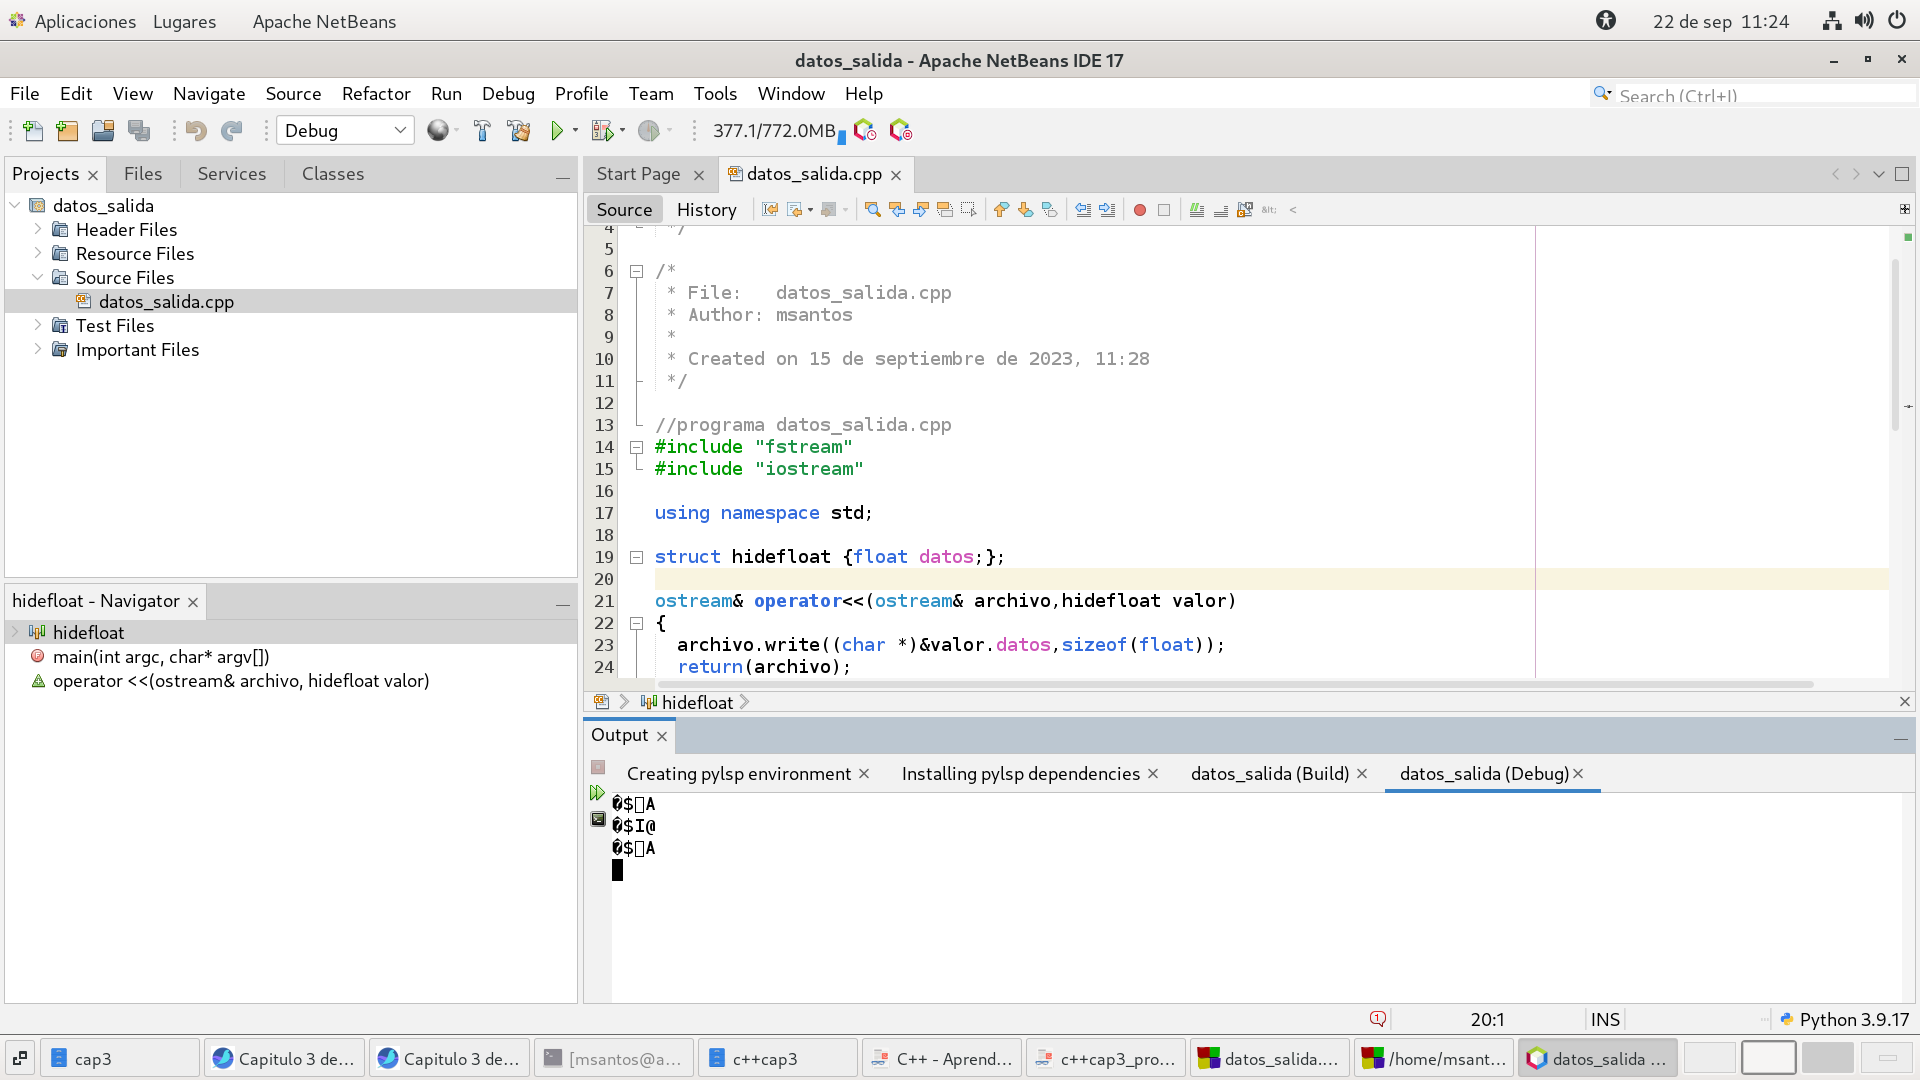
Task: Expand the Header Files tree node
Action: tap(38, 229)
